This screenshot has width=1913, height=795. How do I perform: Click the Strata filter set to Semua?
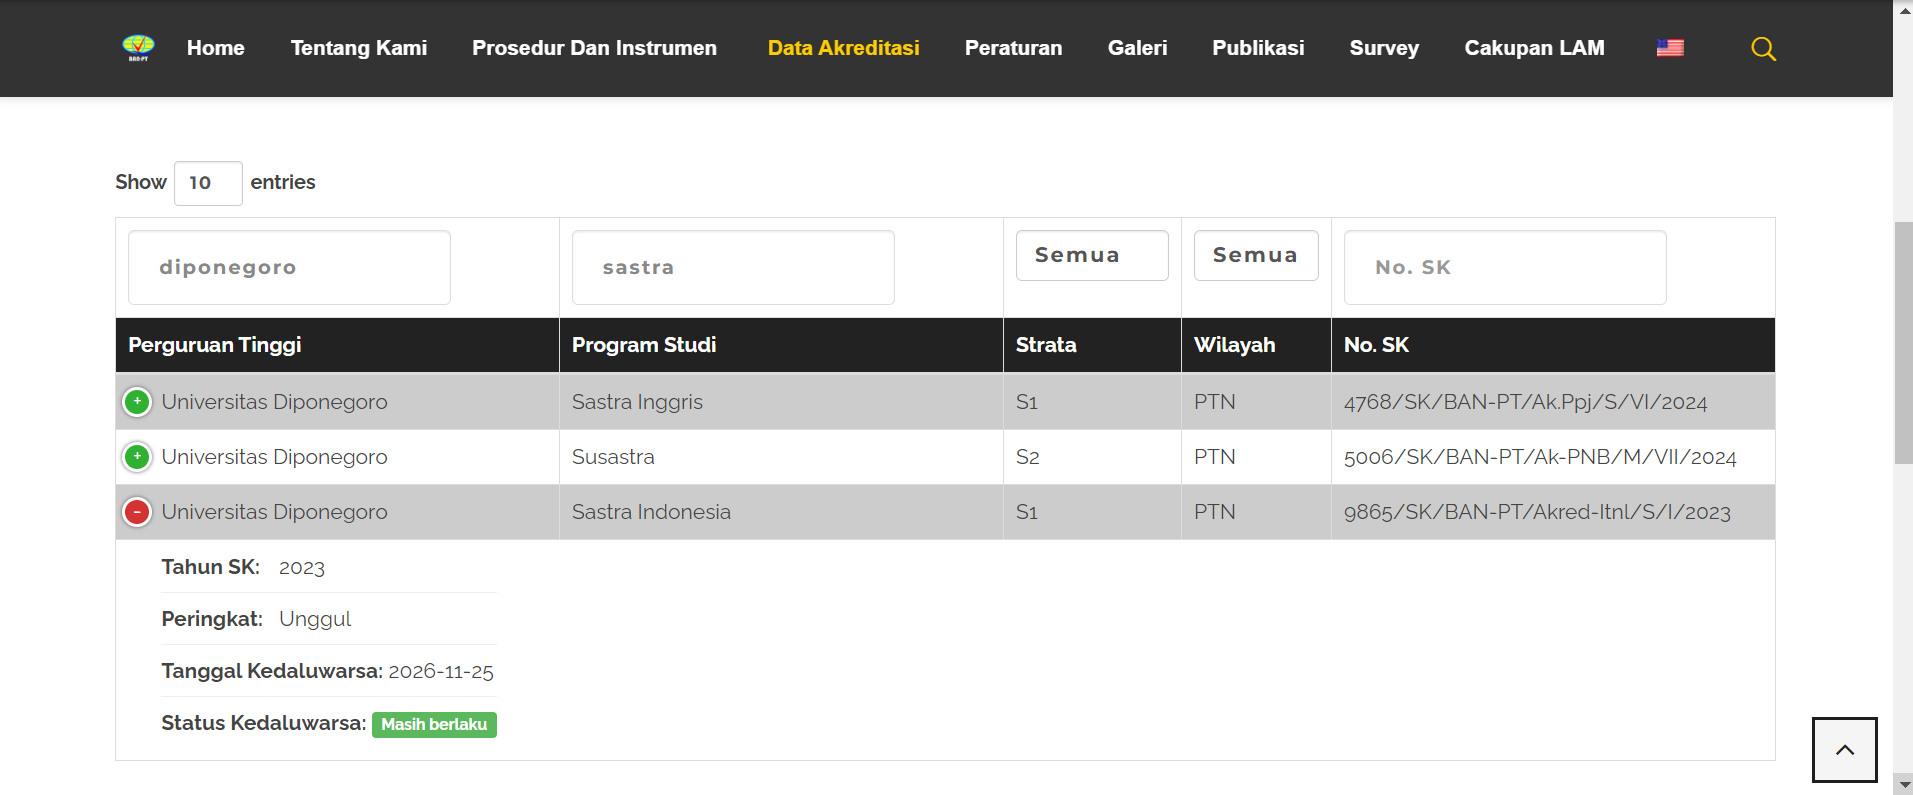tap(1091, 255)
